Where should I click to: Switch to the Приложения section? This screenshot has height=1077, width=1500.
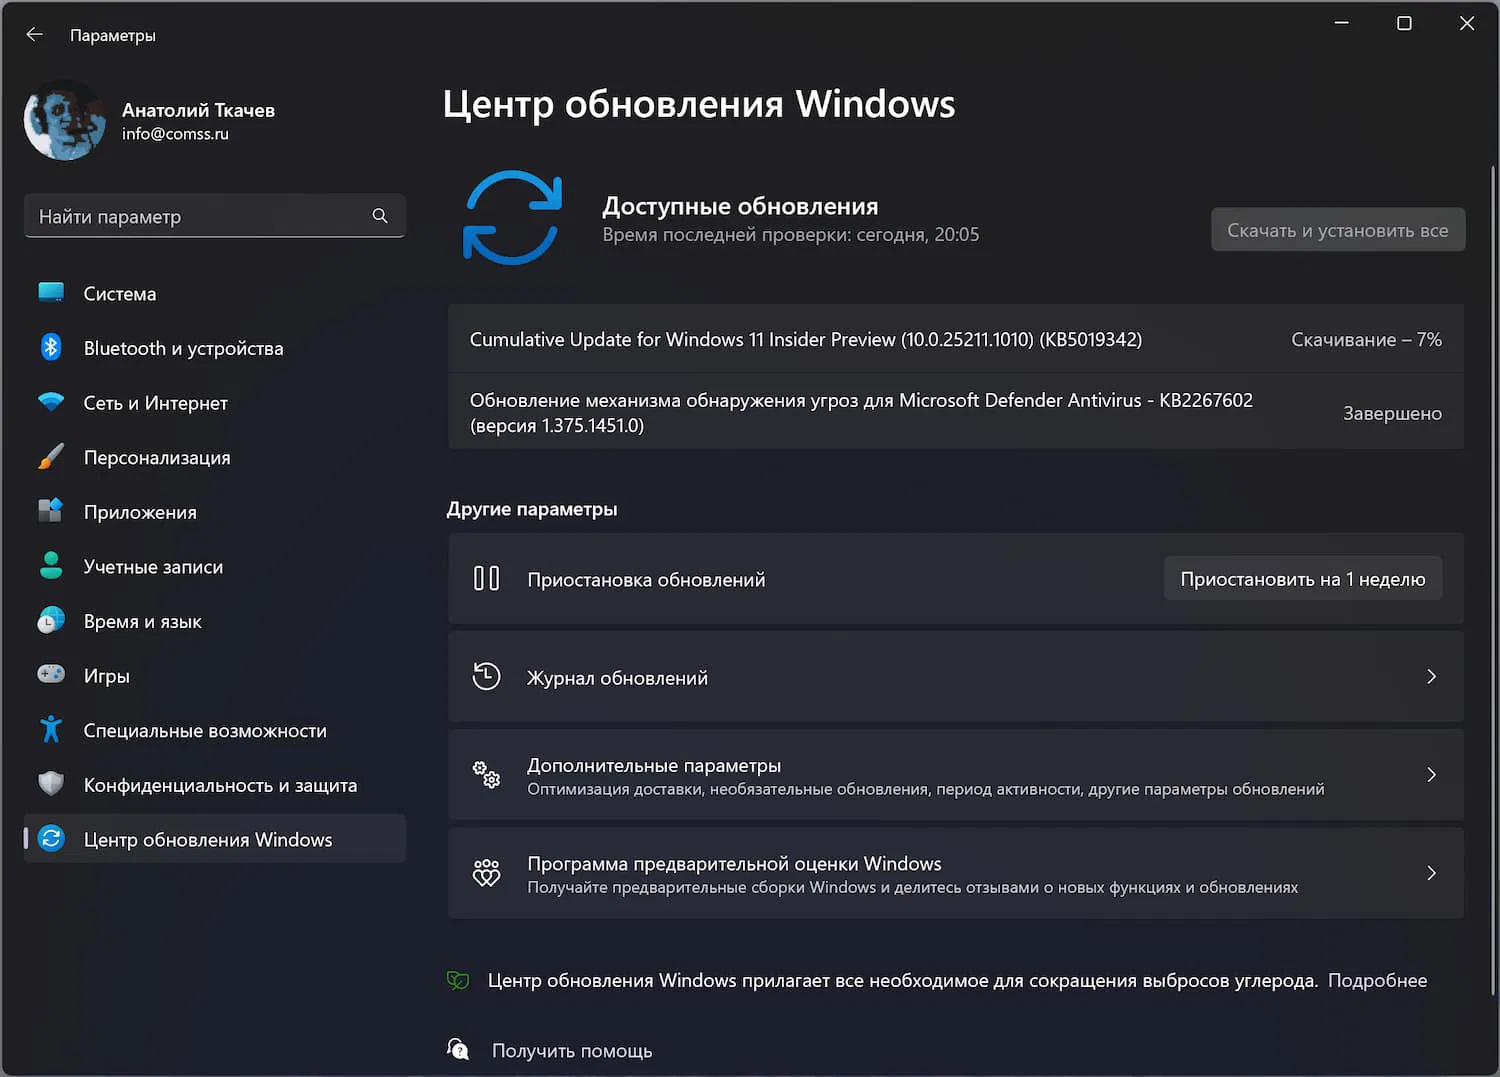pos(215,511)
